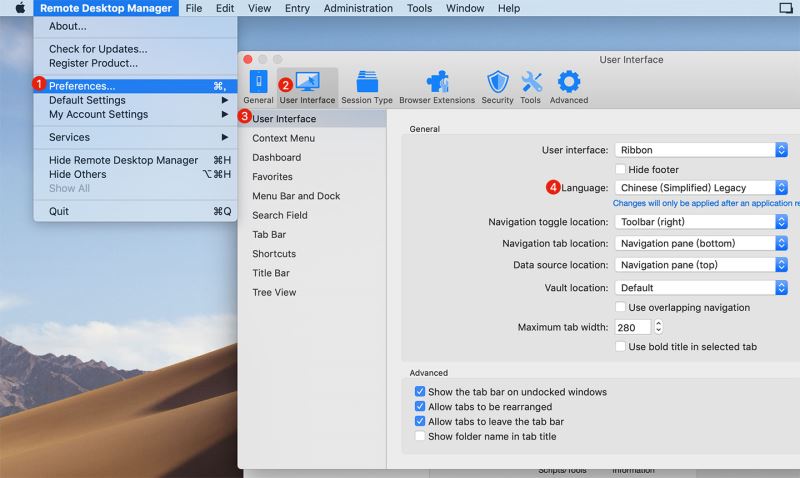The image size is (800, 478).
Task: Enable Use overlapping navigation
Action: (x=620, y=307)
